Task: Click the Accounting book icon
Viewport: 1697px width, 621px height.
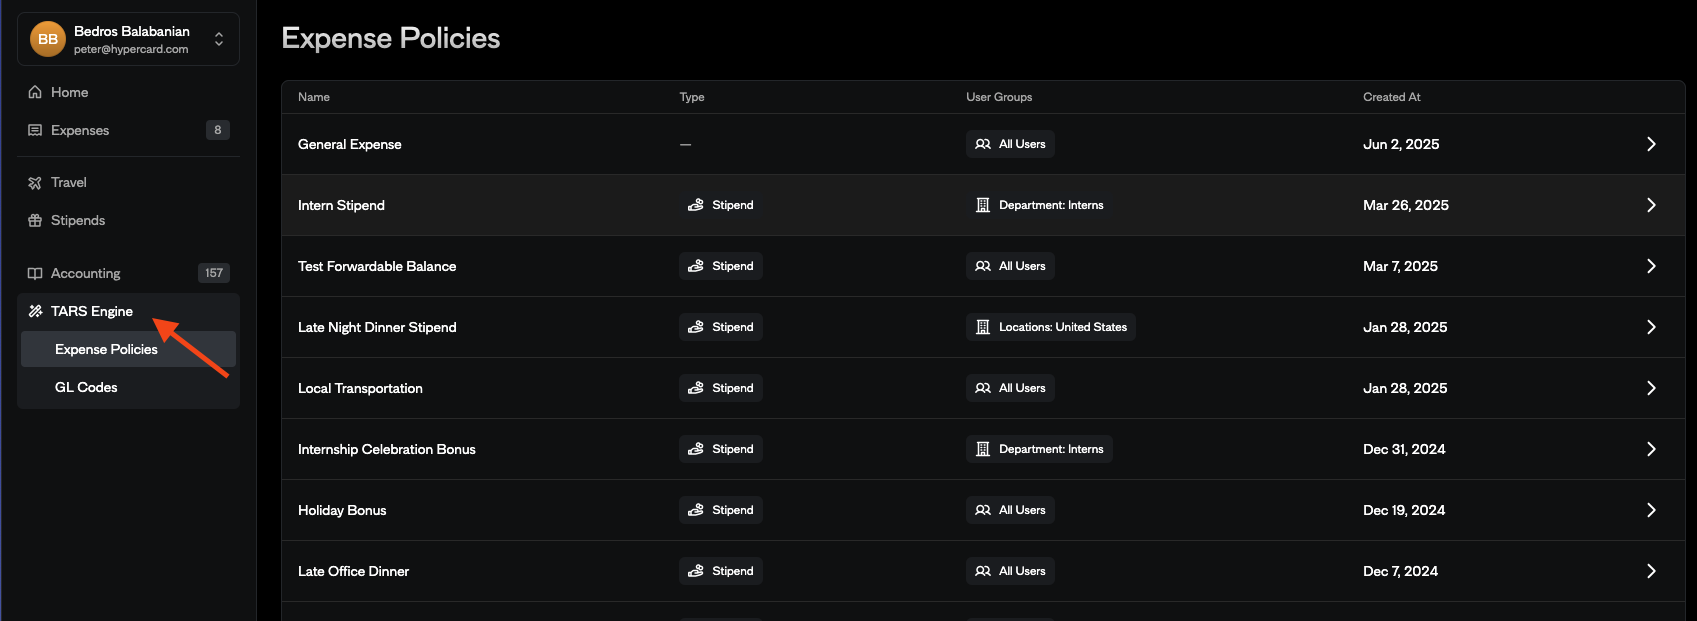Action: click(35, 273)
